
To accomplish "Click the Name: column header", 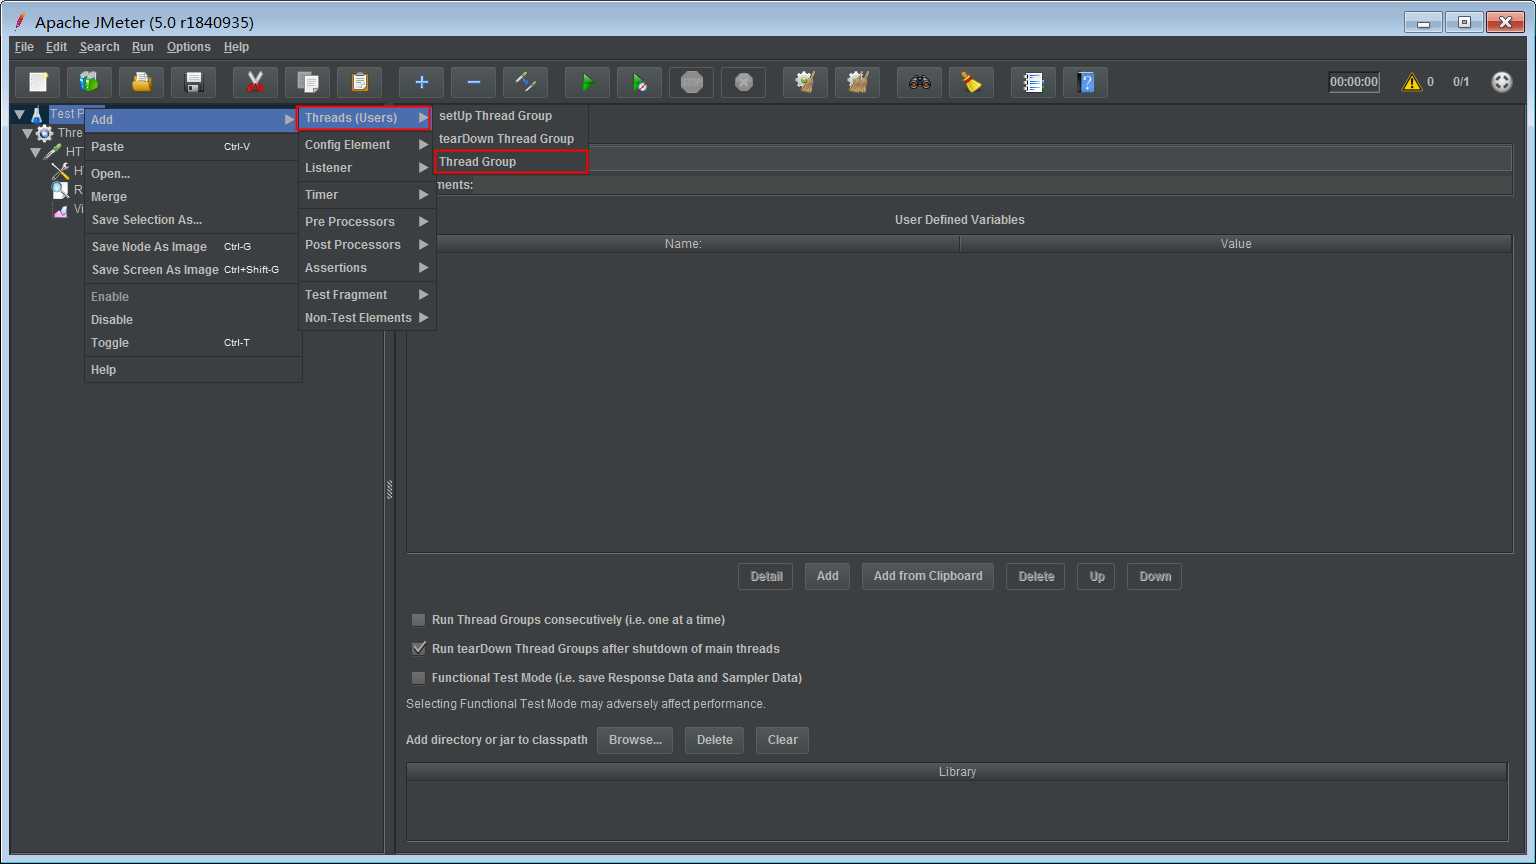I will tap(683, 244).
